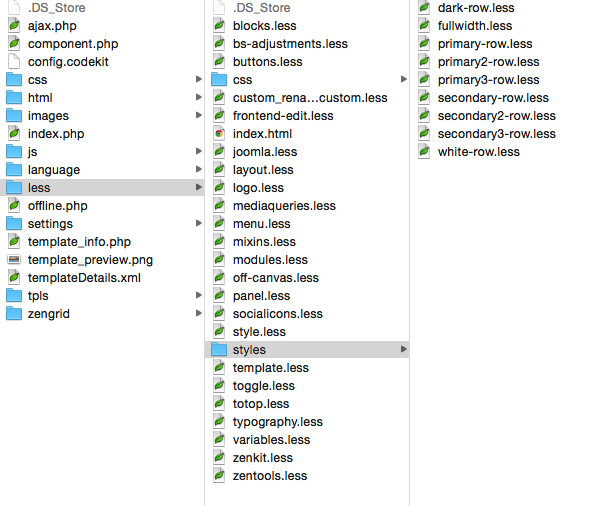
Task: Select the dark-row.less file icon
Action: pyautogui.click(x=424, y=8)
